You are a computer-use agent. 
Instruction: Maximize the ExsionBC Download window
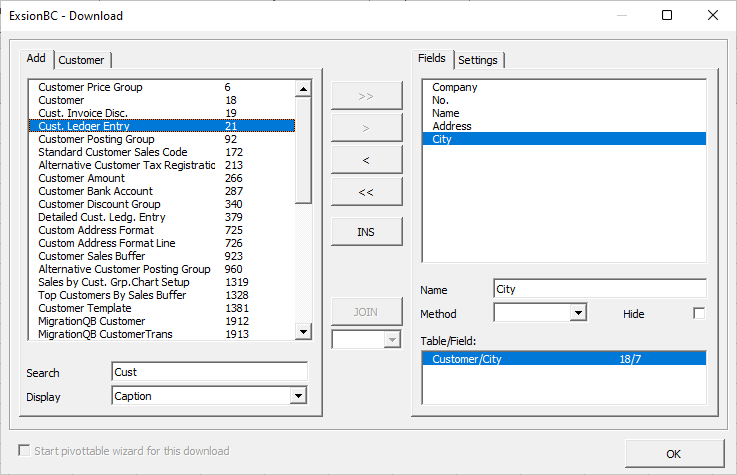[666, 16]
